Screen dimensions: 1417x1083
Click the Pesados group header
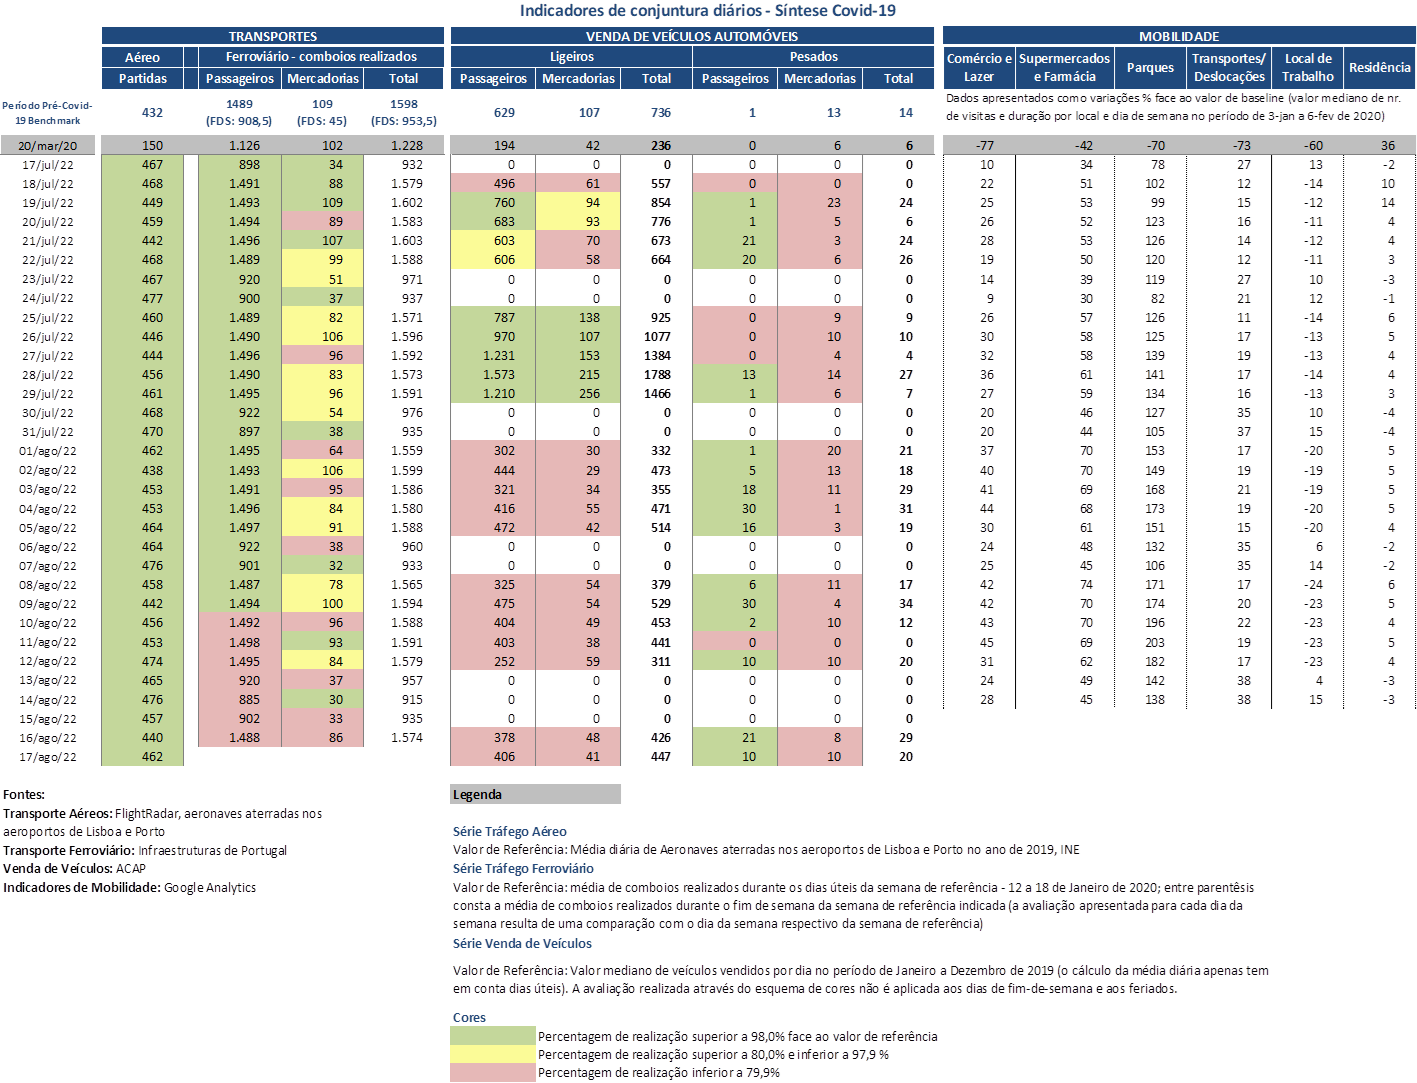coord(813,57)
